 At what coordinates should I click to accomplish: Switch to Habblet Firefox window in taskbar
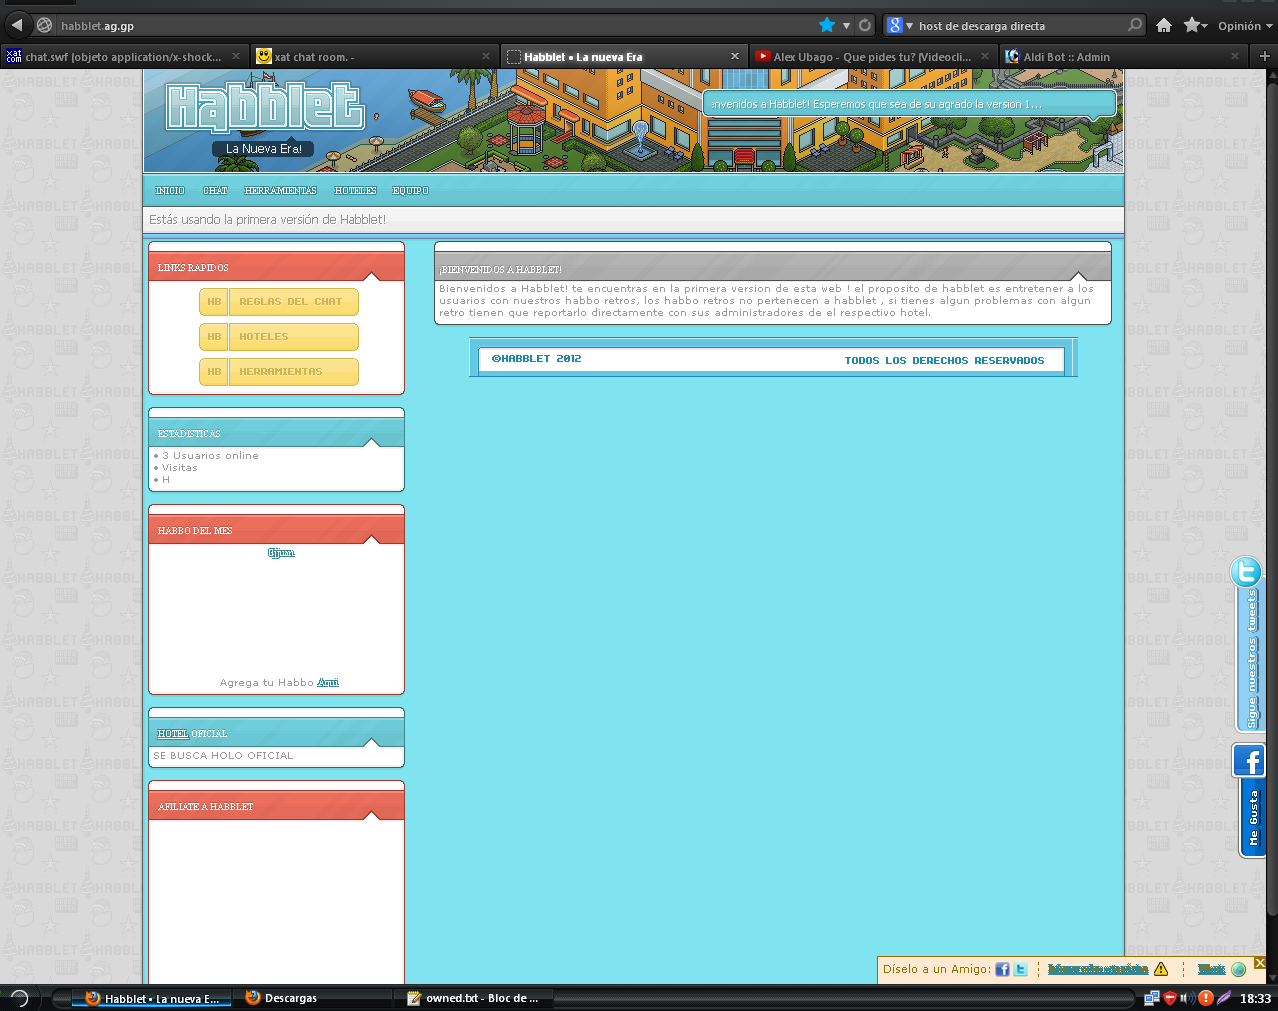[x=151, y=998]
